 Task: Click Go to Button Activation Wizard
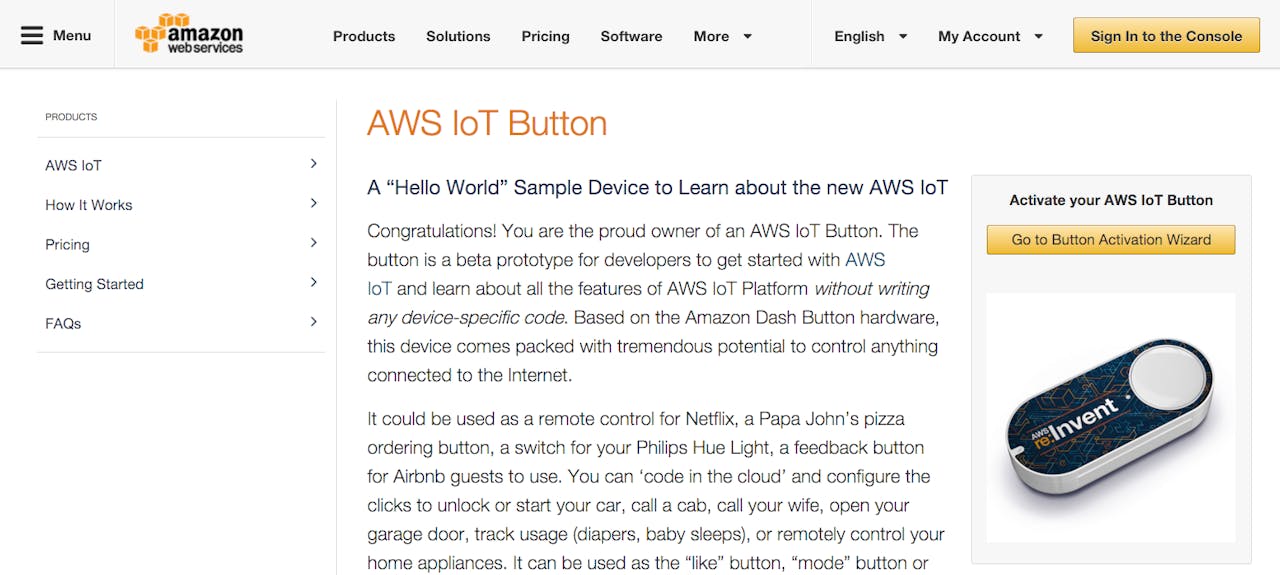click(x=1111, y=240)
